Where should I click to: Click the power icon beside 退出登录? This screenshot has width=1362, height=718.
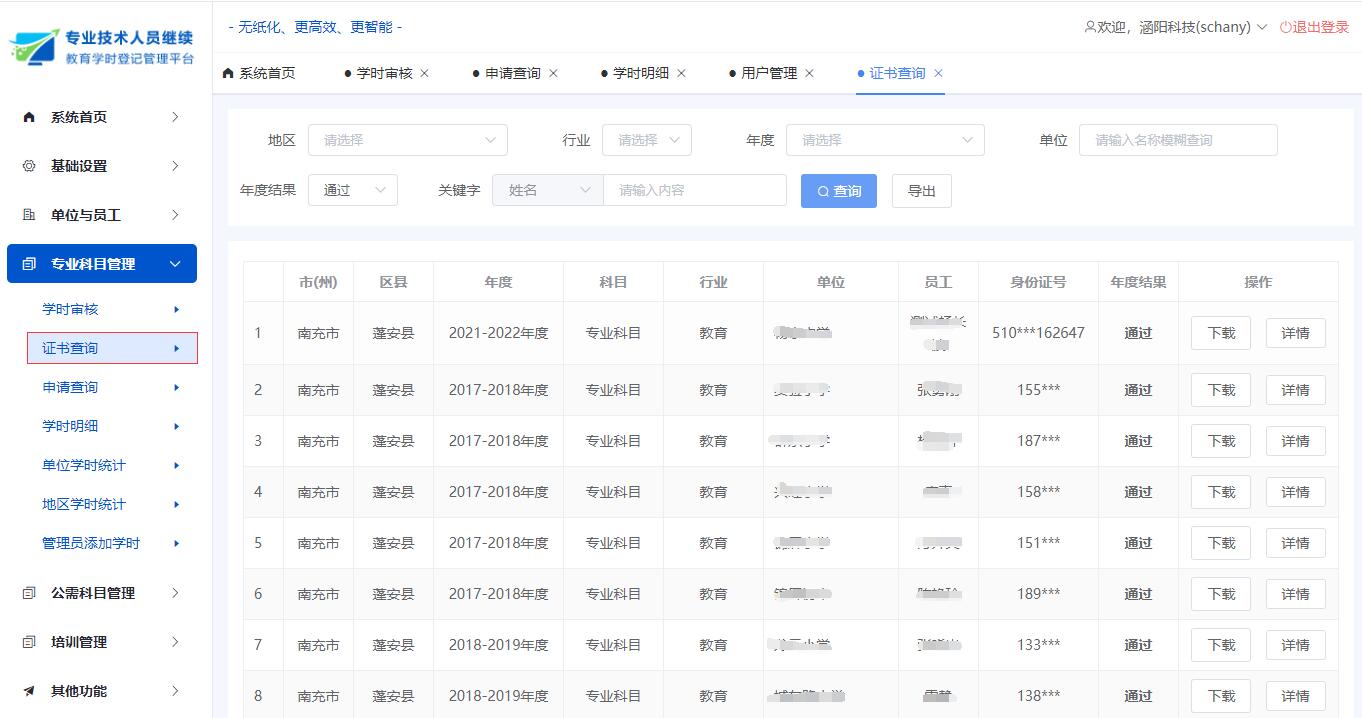point(1286,27)
